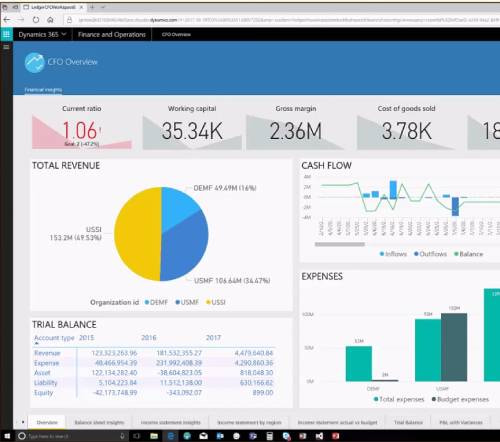The height and width of the screenshot is (442, 500).
Task: Open the Windows Start menu
Action: pos(7,436)
